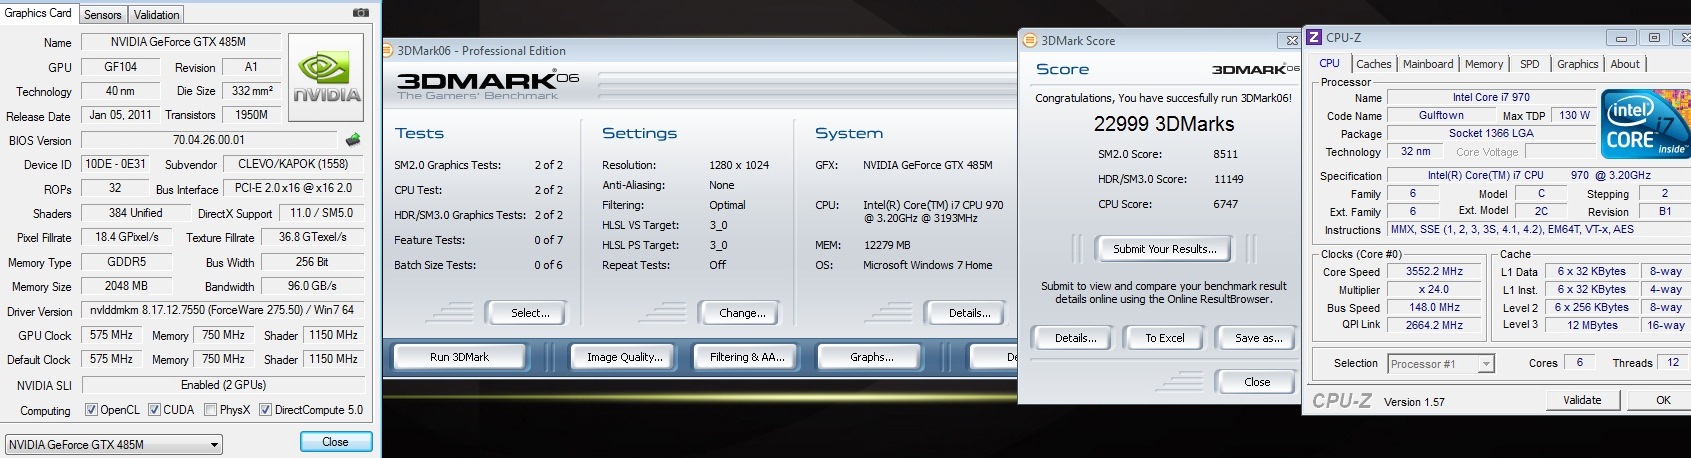
Task: Click the QPI Link value 2664.2 MHz
Action: click(1434, 325)
